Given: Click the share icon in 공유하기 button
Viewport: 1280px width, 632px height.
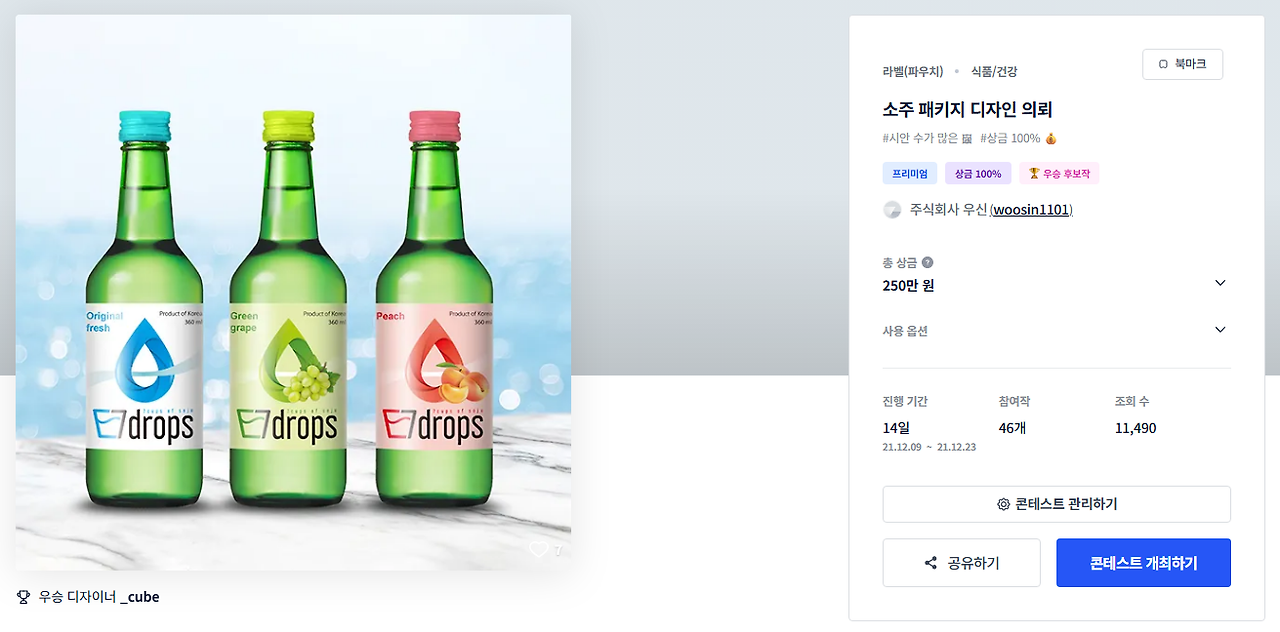Looking at the screenshot, I should pyautogui.click(x=931, y=563).
